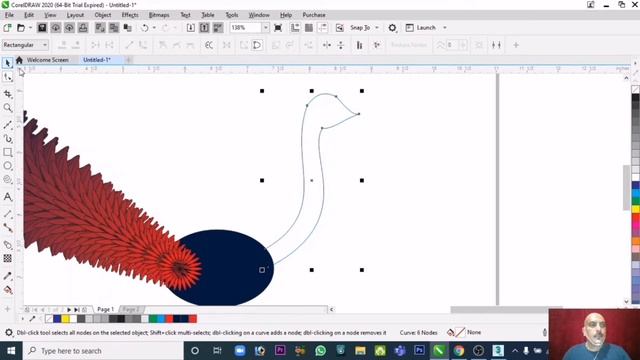Open the undo history dropdown arrow
Screen dimensions: 640x360
pos(154,28)
